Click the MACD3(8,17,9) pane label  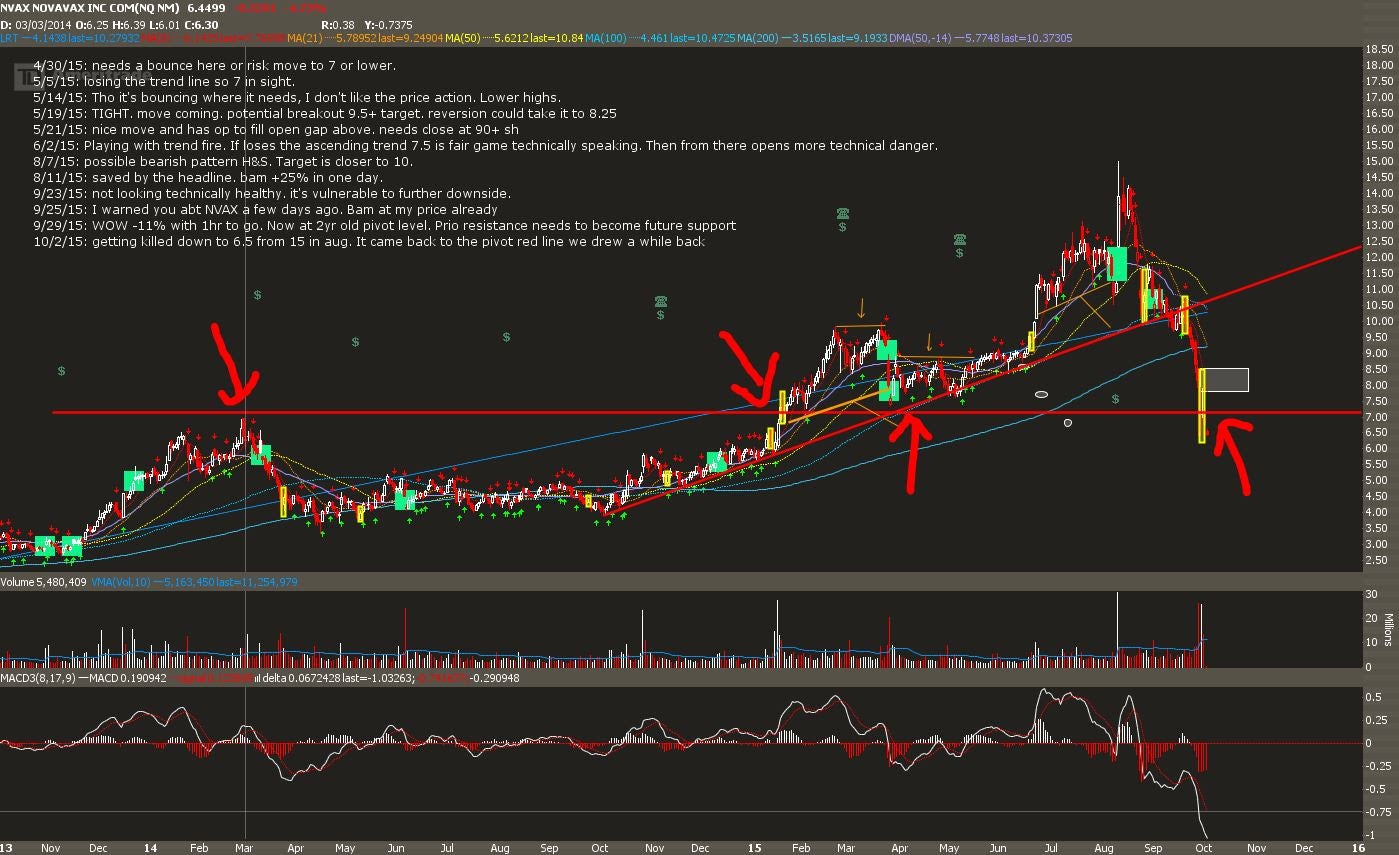point(36,679)
